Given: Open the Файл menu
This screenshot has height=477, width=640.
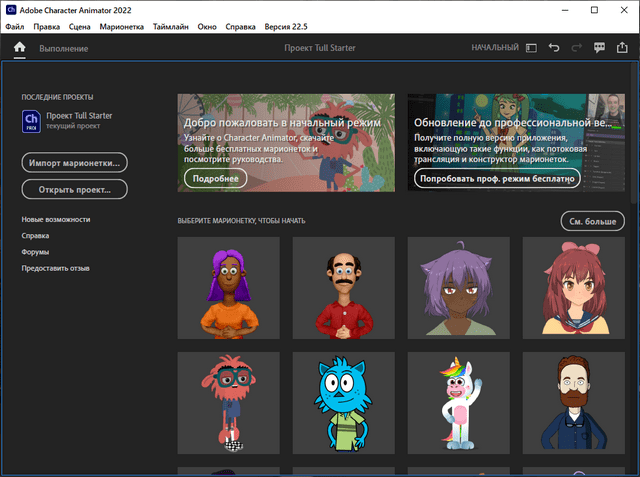Looking at the screenshot, I should [15, 27].
